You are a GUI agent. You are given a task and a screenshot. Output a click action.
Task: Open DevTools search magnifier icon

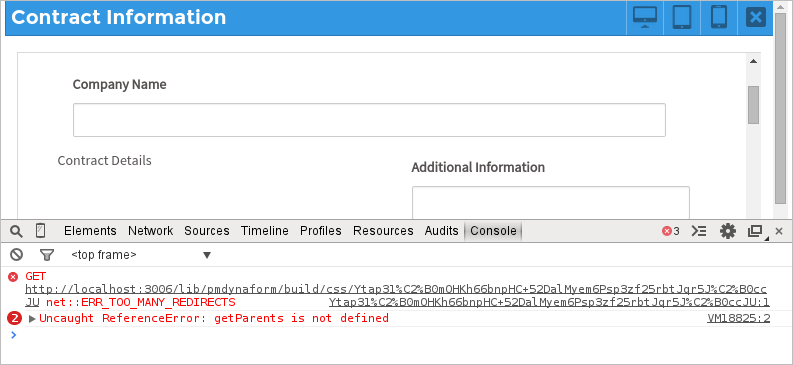tap(17, 231)
